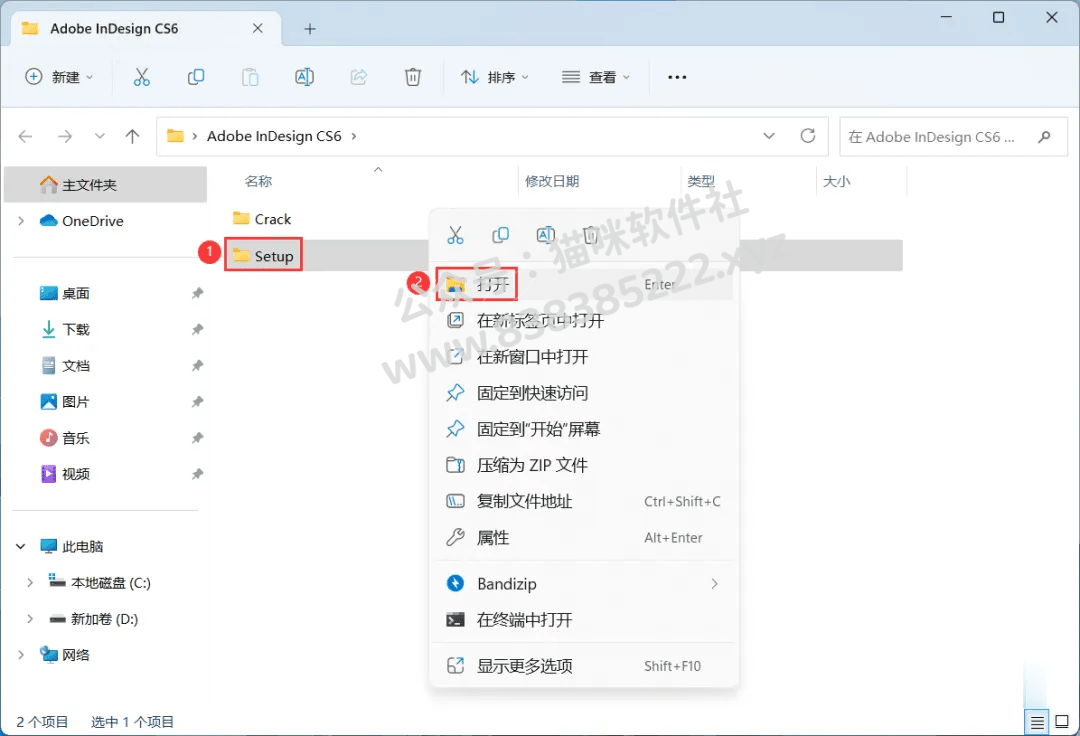
Task: Select 压缩为 ZIP 文件 menu entry
Action: [583, 465]
